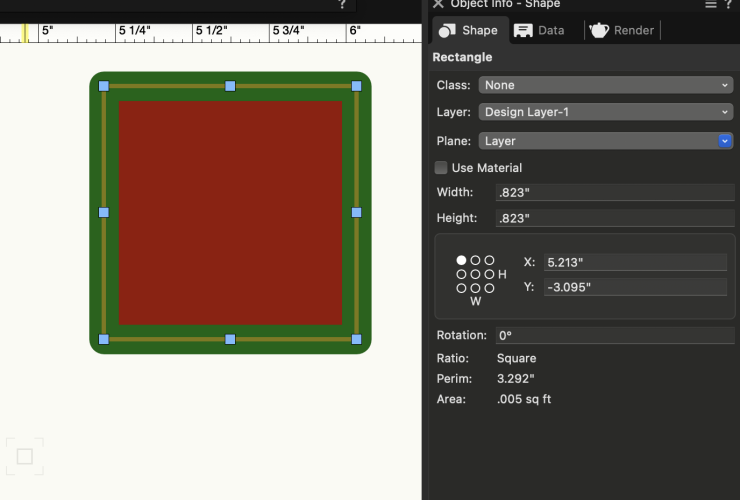
Task: Click the small square icon in canvas corner
Action: (x=25, y=457)
